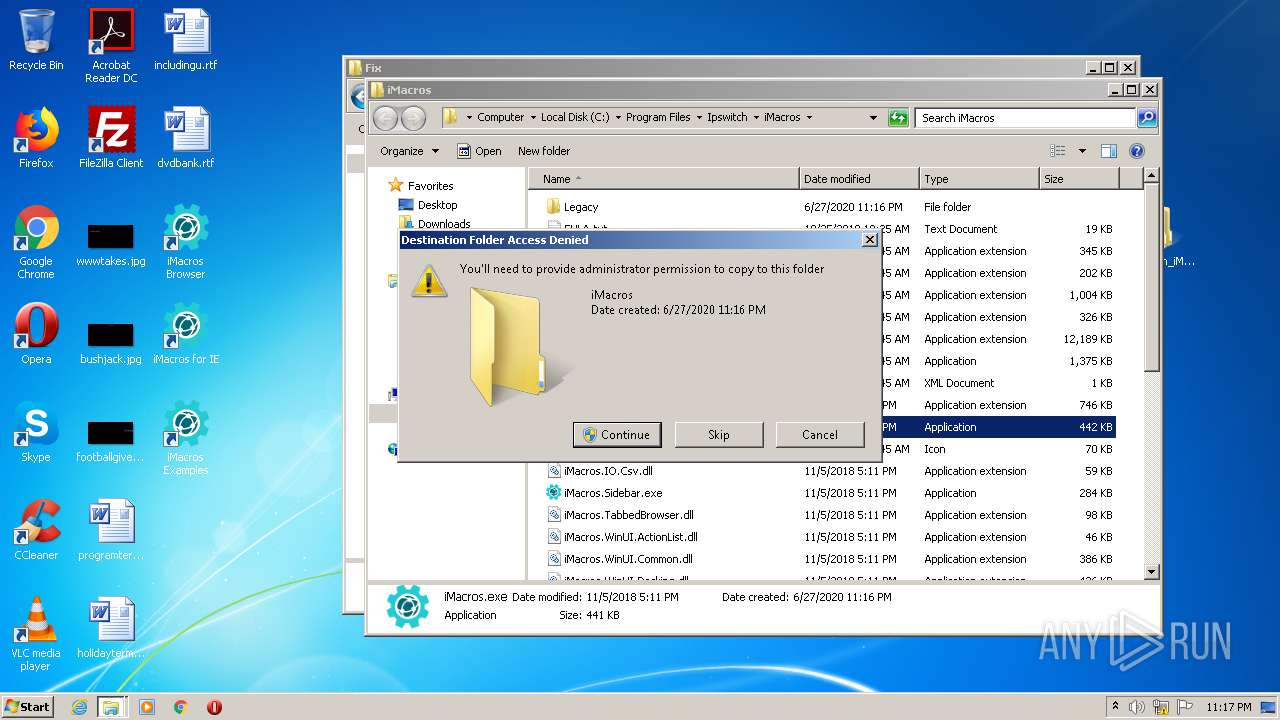The image size is (1280, 720).
Task: Click Windows Explorer taskbar icon
Action: [x=111, y=707]
